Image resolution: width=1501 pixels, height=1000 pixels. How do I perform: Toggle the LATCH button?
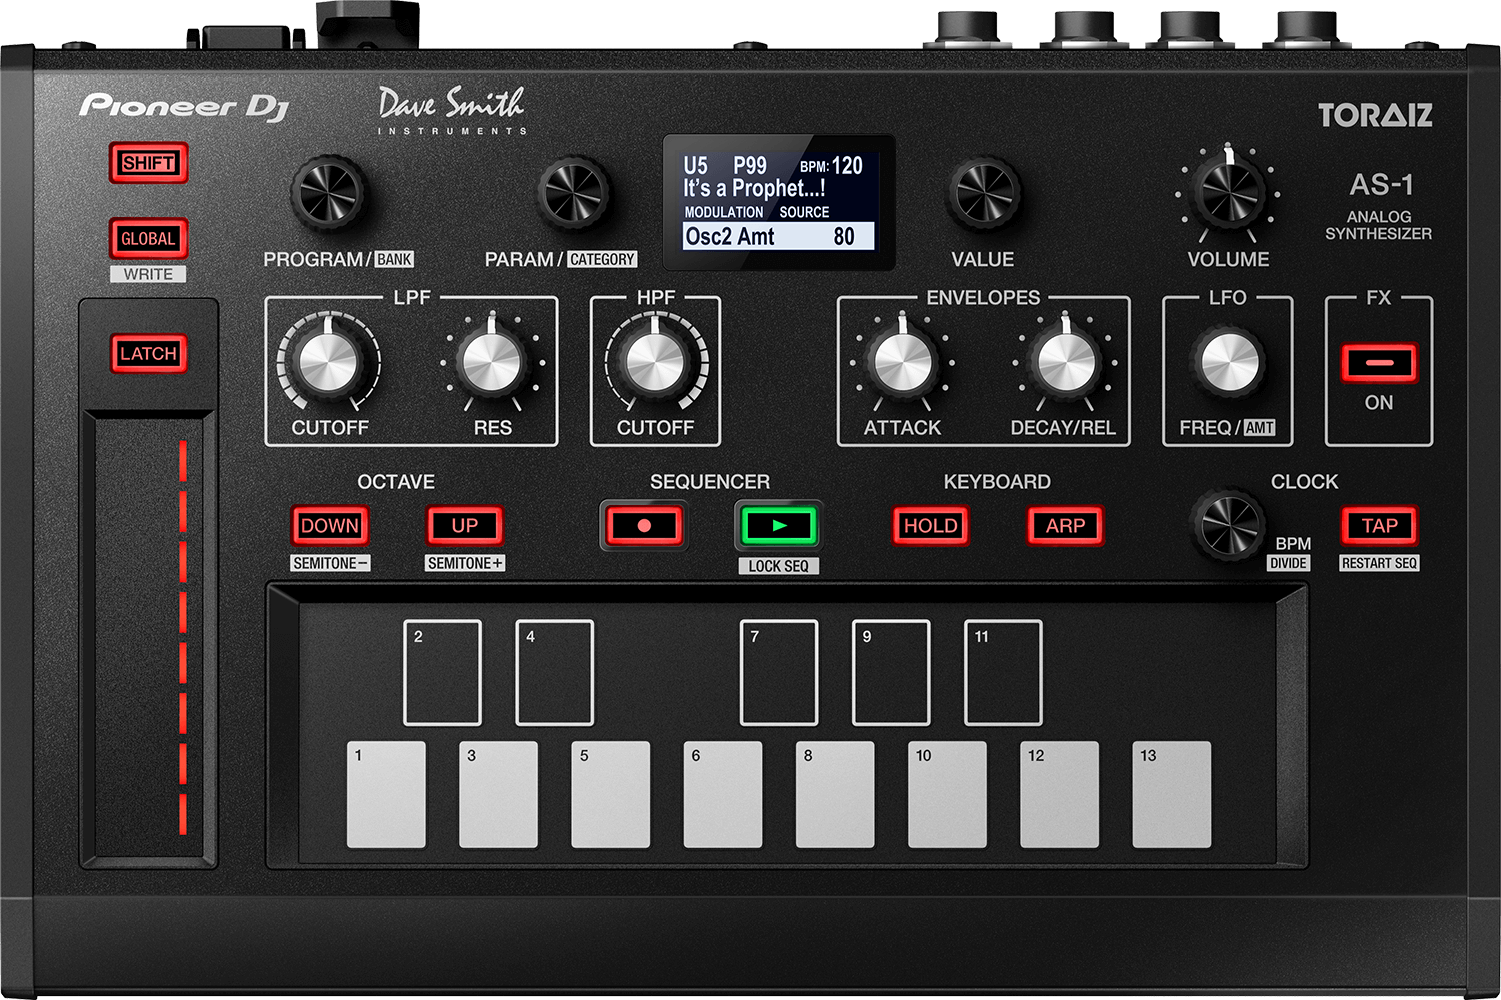tap(148, 354)
